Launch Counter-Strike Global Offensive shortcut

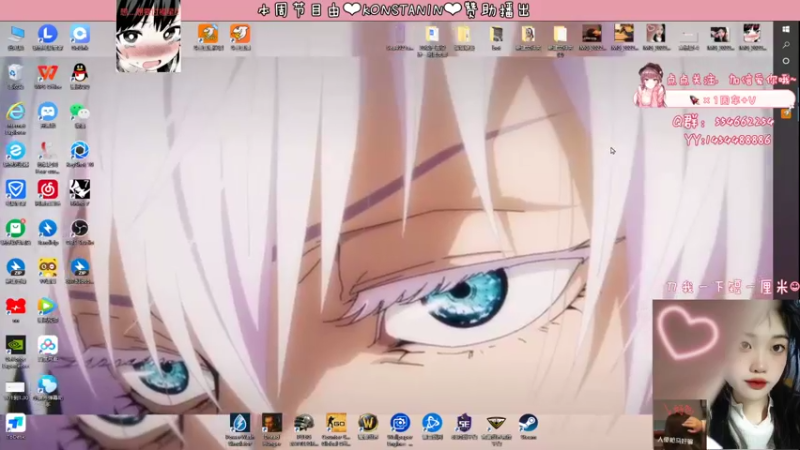tap(336, 423)
